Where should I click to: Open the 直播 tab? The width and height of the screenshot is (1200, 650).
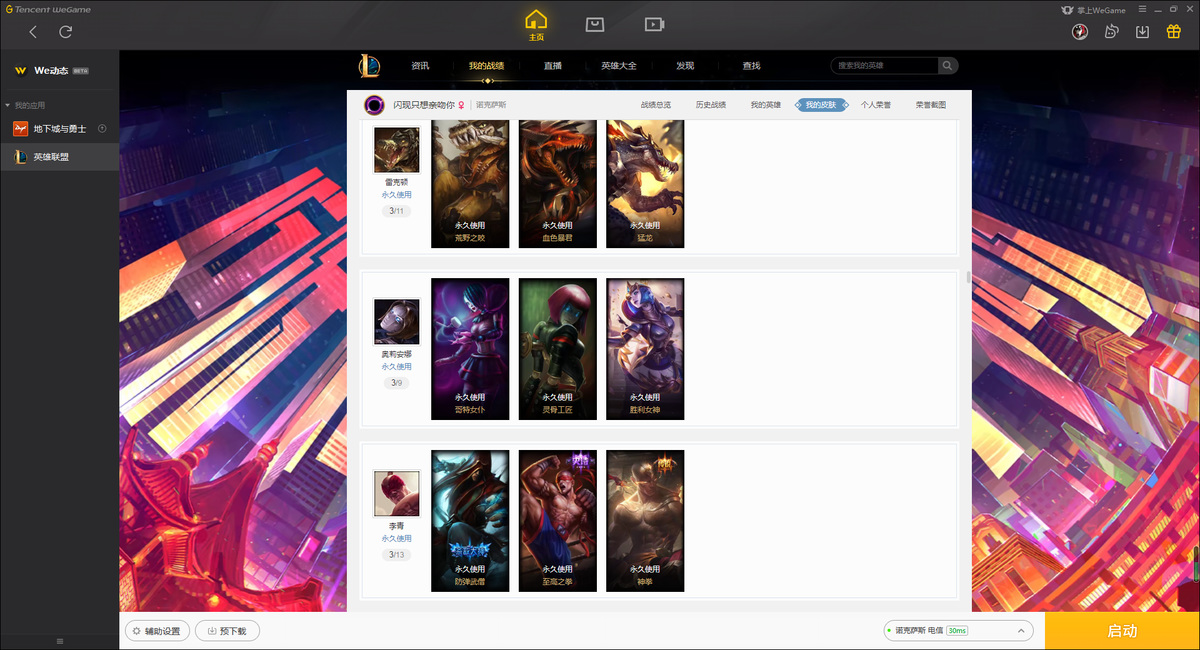pos(553,66)
